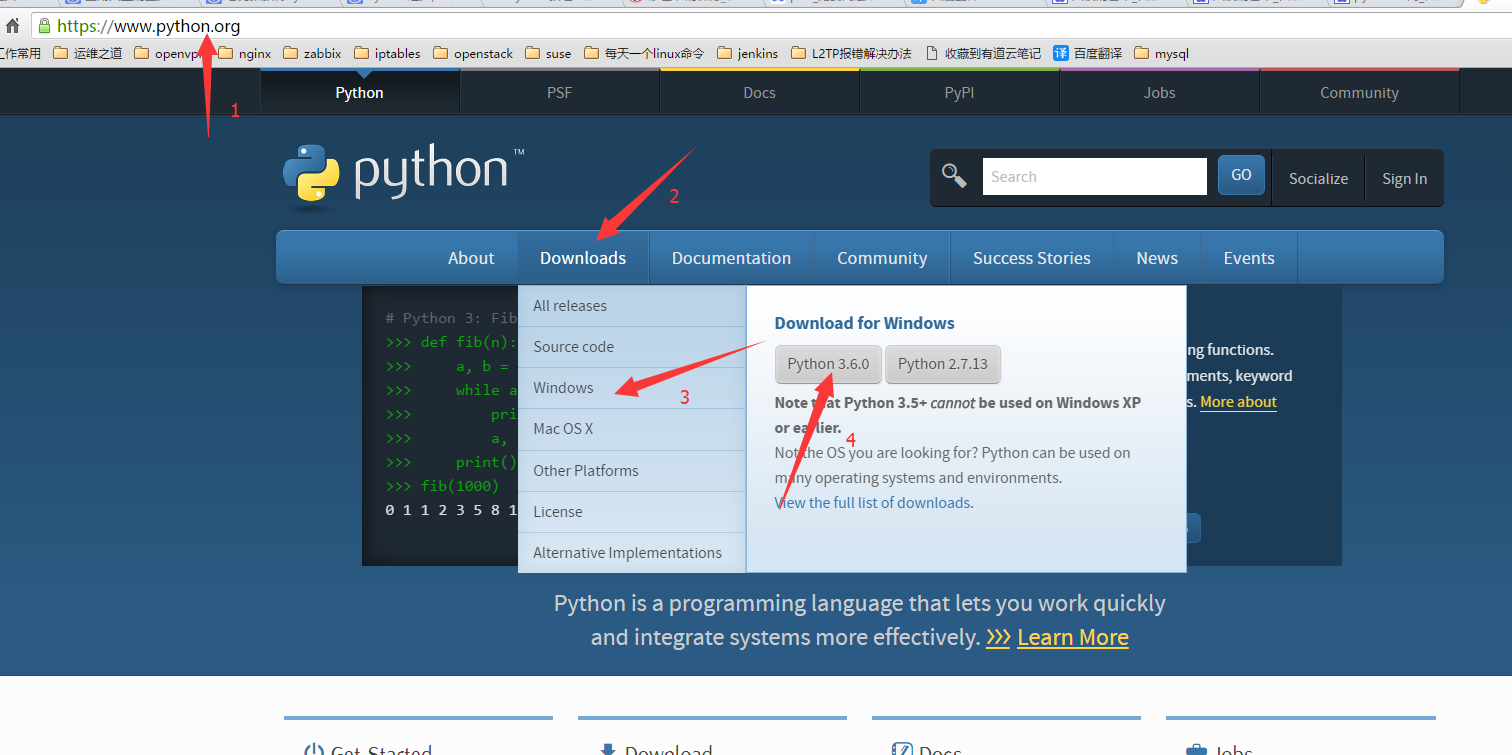Select All releases in Downloads menu
Viewport: 1512px width, 755px height.
pos(632,306)
